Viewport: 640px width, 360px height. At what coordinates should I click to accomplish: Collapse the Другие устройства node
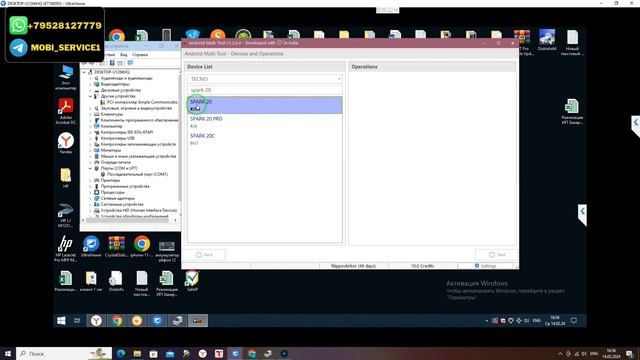(x=91, y=96)
